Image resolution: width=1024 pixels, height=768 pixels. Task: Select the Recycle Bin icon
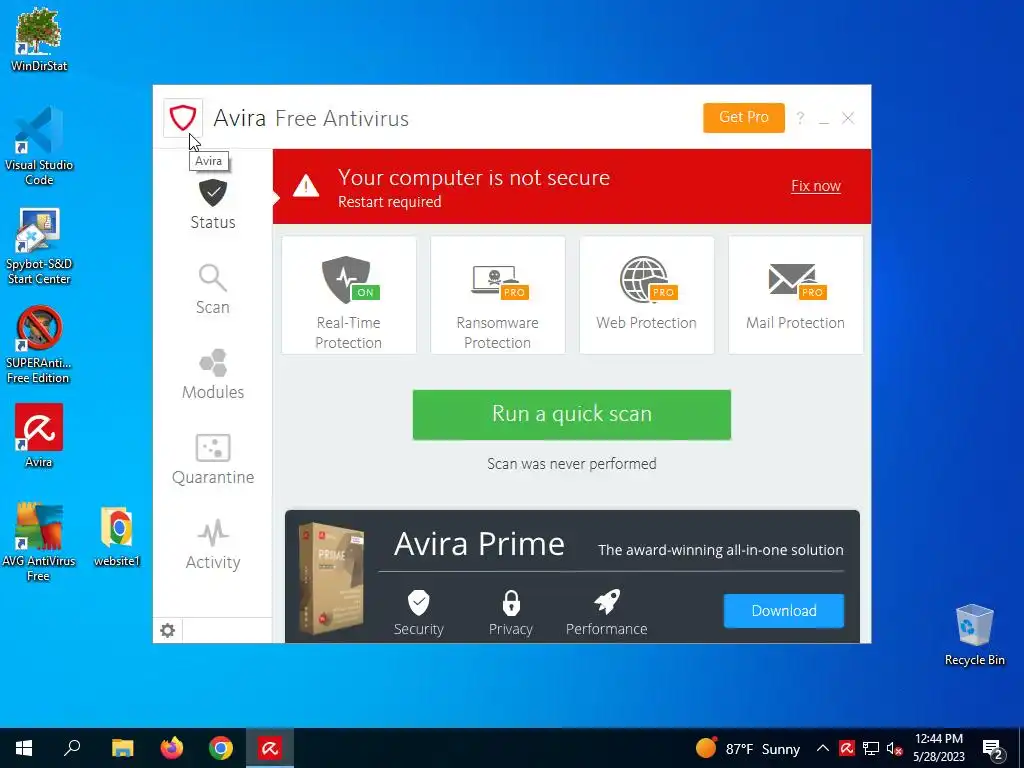point(974,635)
